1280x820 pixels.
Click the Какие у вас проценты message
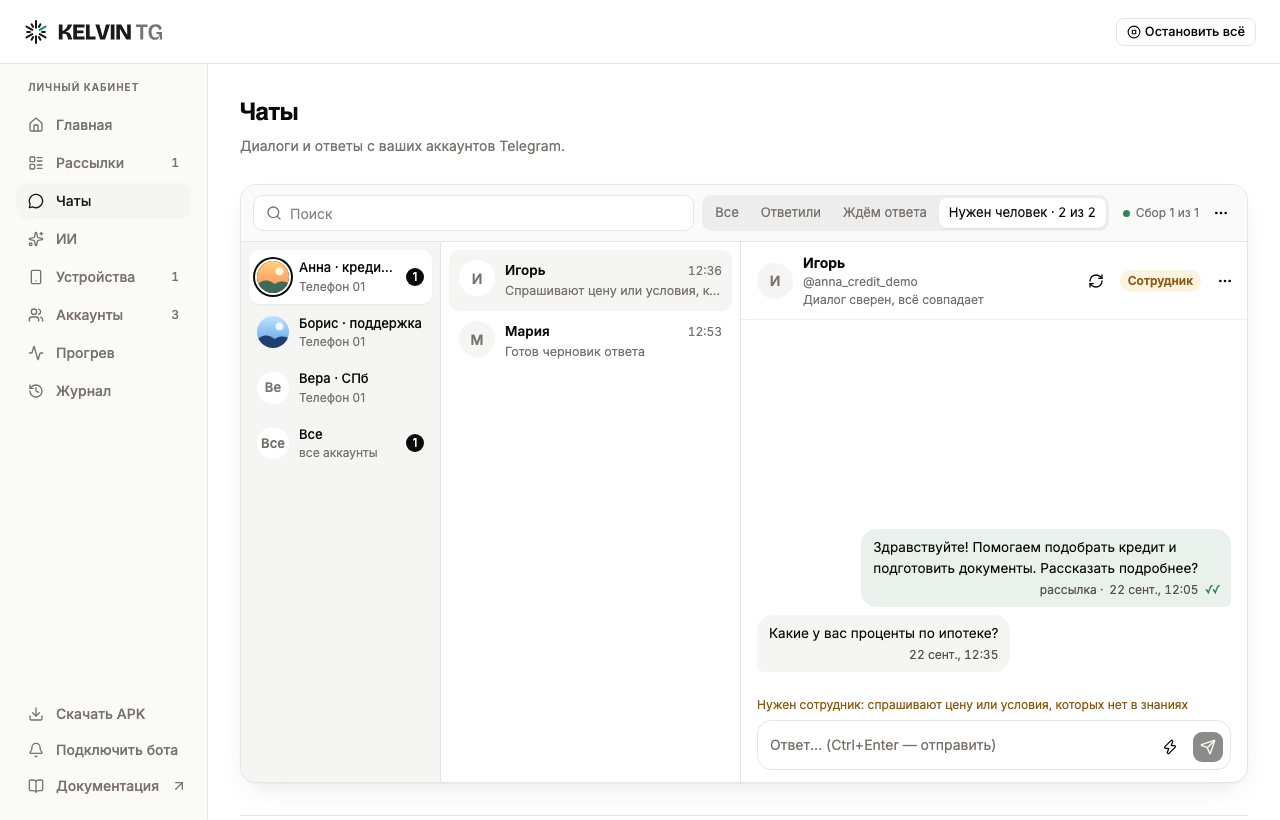click(x=883, y=643)
